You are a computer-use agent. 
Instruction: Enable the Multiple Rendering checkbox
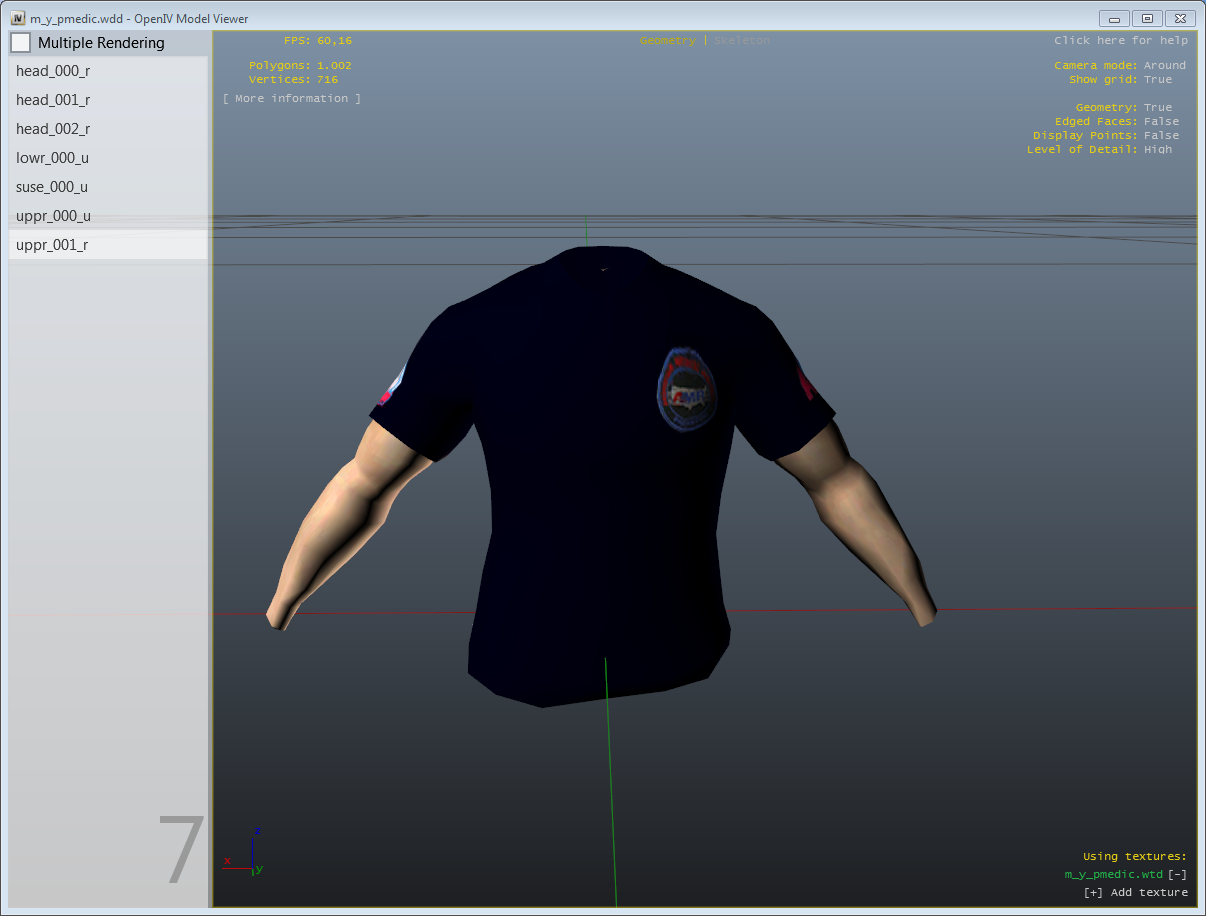coord(21,43)
